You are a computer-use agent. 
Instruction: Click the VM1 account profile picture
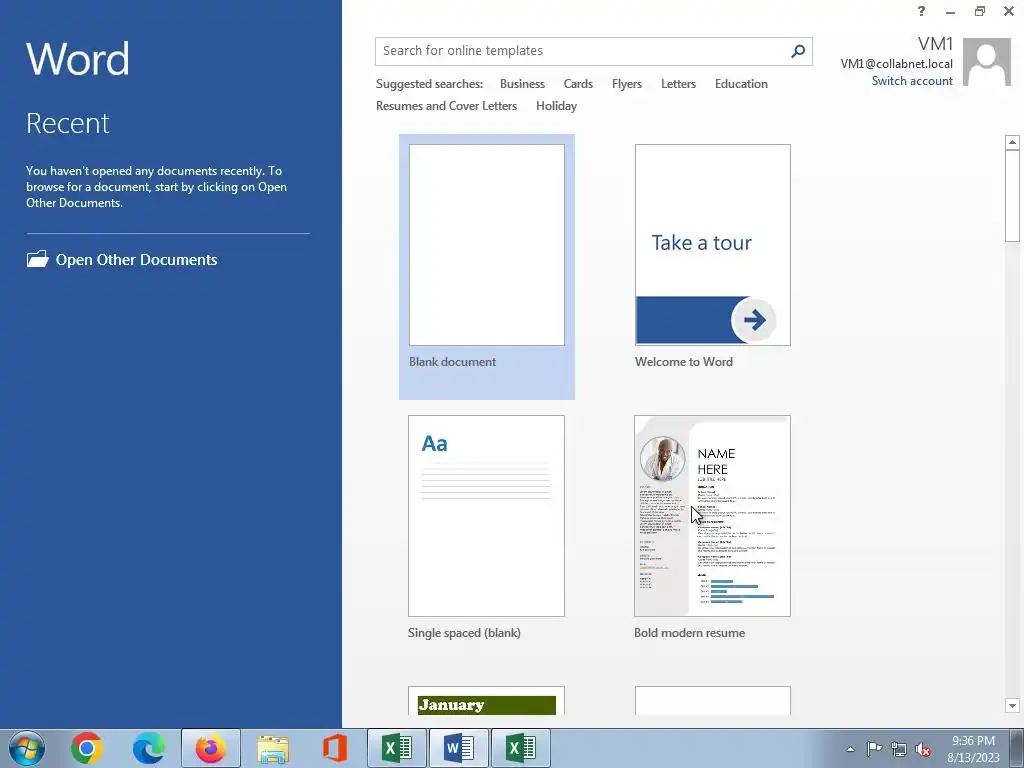986,62
